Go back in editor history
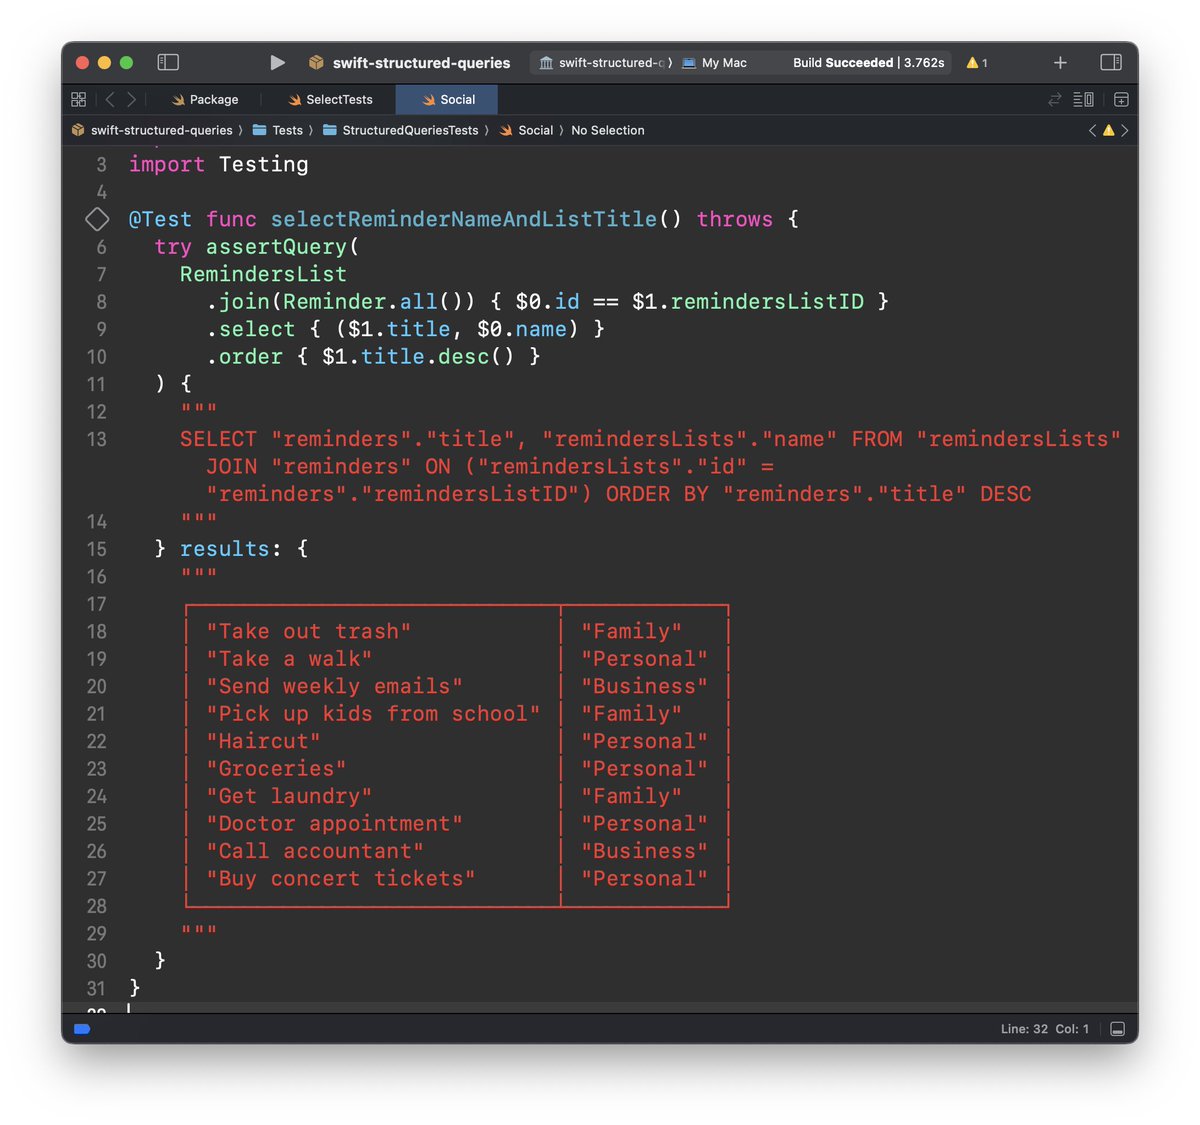 [x=110, y=99]
